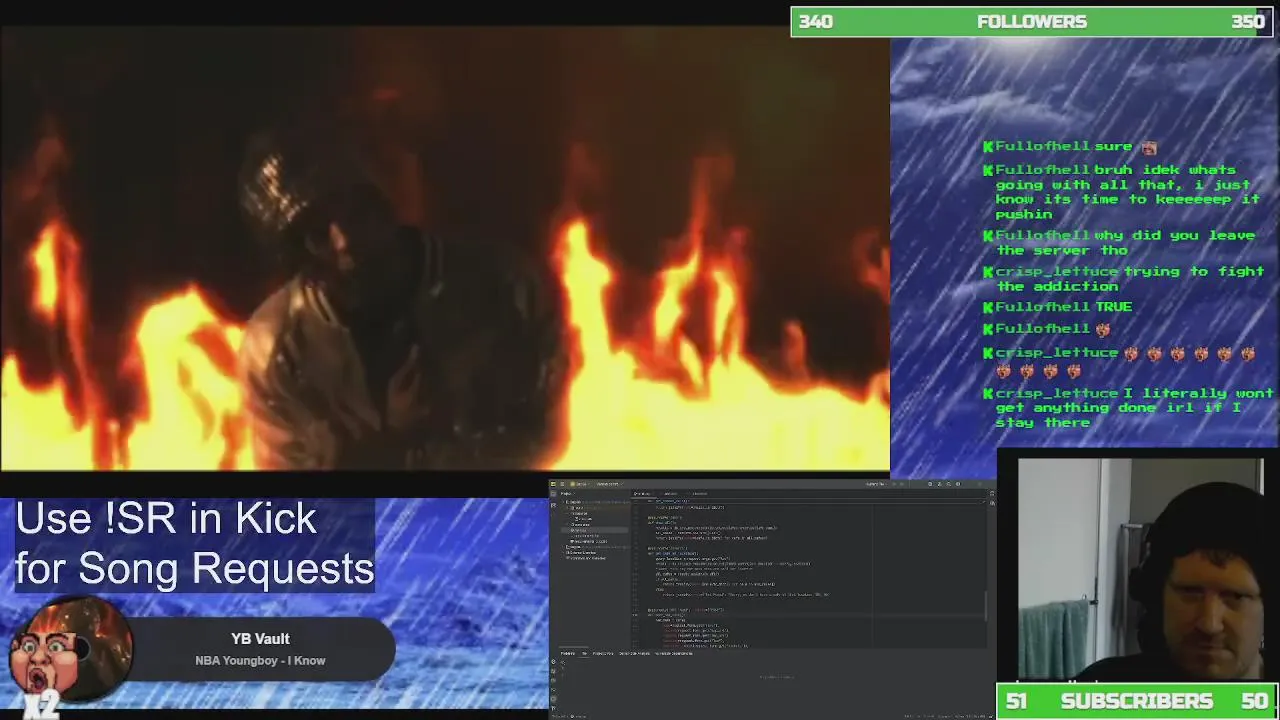Select External Libraries in project tree
1280x720 pixels.
tap(582, 553)
